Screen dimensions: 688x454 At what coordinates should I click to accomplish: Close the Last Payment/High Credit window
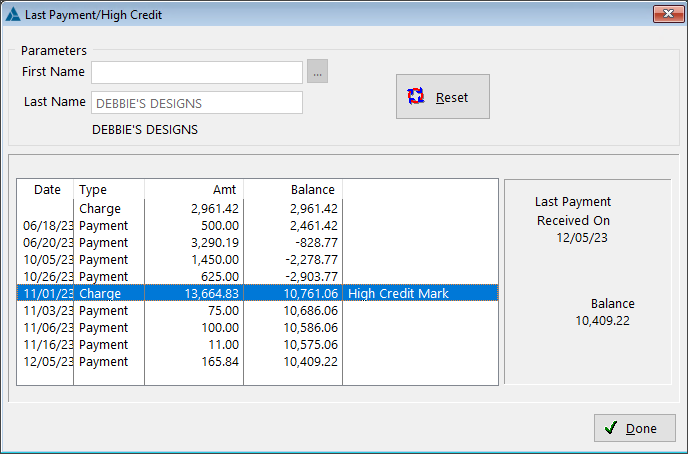[668, 14]
